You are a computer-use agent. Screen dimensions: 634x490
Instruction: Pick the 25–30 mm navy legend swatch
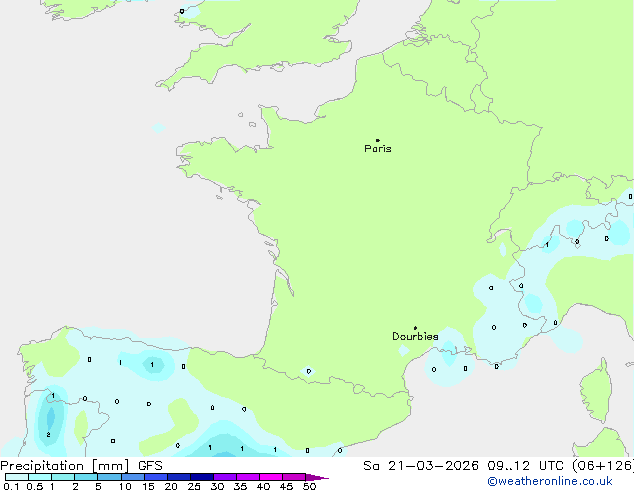tap(202, 477)
